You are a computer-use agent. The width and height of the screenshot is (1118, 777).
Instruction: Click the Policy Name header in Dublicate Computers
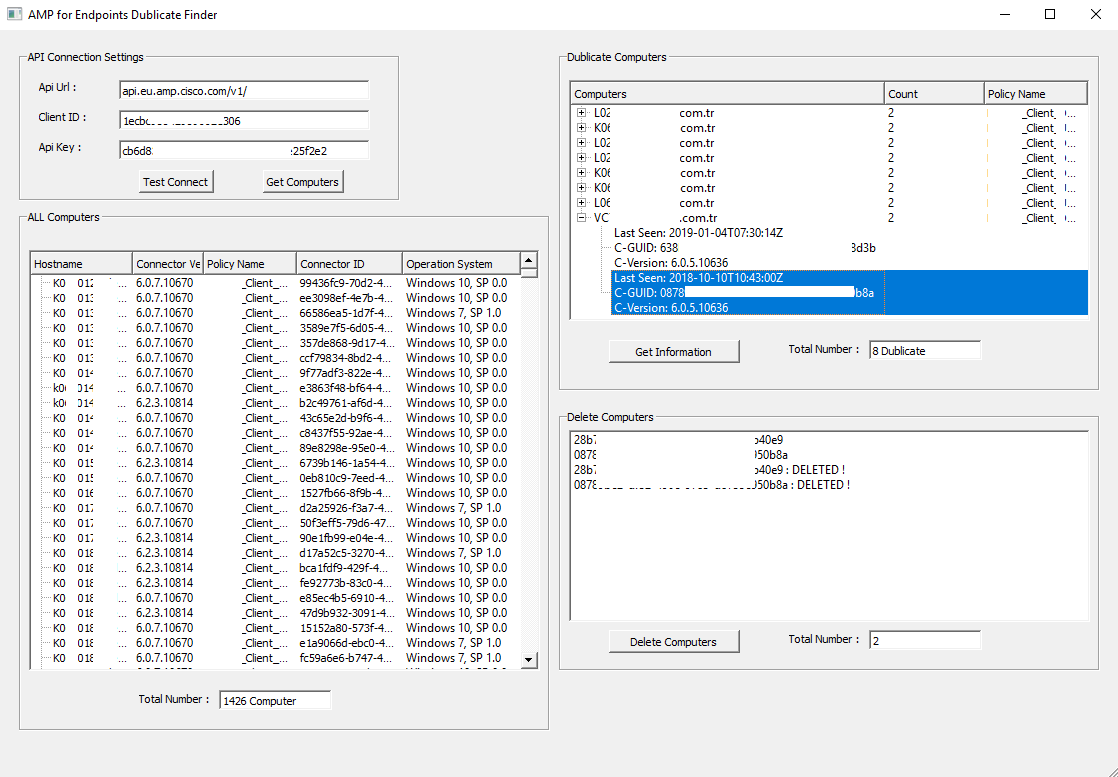pos(1035,94)
